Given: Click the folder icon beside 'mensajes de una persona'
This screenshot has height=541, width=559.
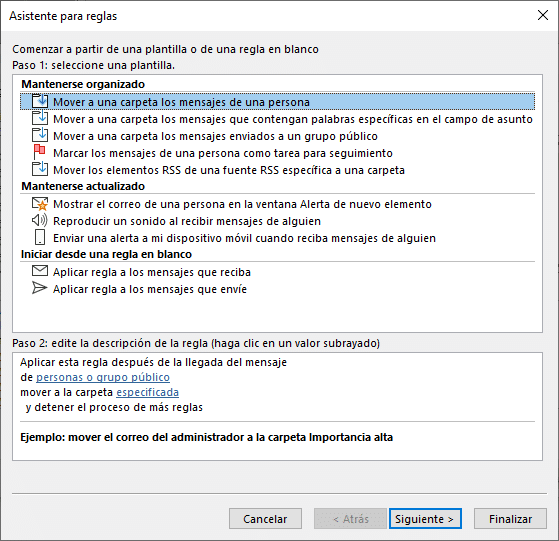Looking at the screenshot, I should [40, 101].
